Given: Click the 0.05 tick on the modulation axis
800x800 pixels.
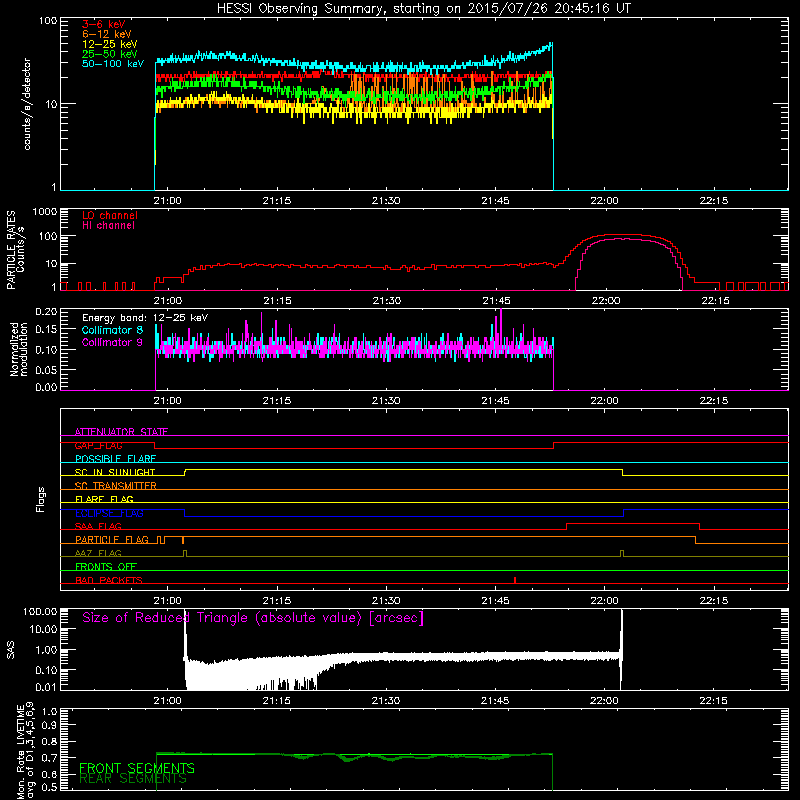Looking at the screenshot, I should [46, 369].
